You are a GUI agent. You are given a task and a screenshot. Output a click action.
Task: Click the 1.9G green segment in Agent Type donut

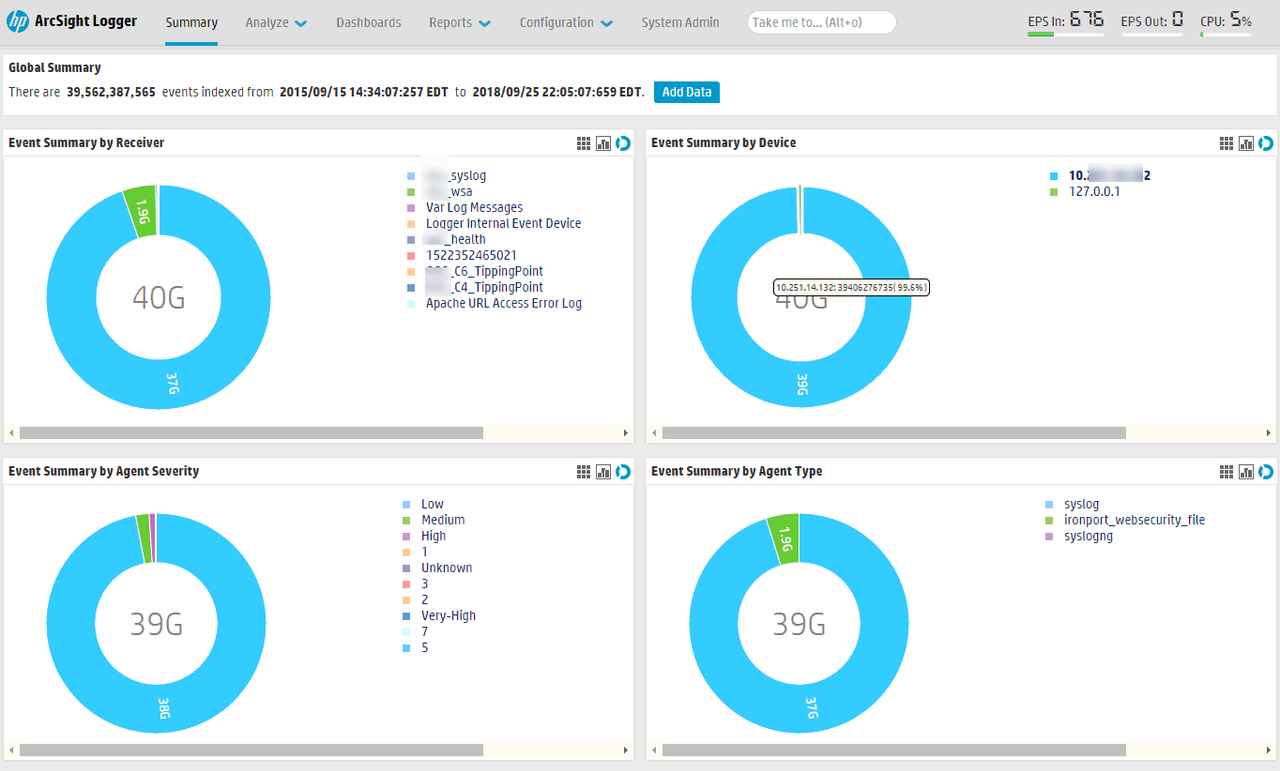click(x=784, y=540)
